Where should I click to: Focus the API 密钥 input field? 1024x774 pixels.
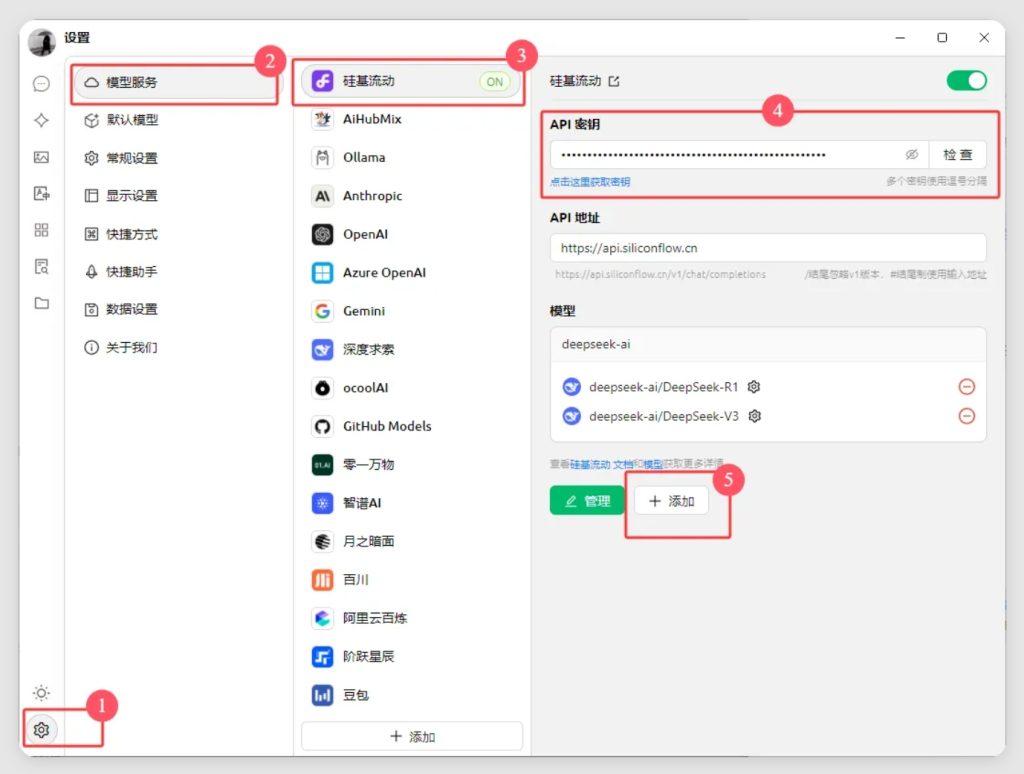click(739, 155)
